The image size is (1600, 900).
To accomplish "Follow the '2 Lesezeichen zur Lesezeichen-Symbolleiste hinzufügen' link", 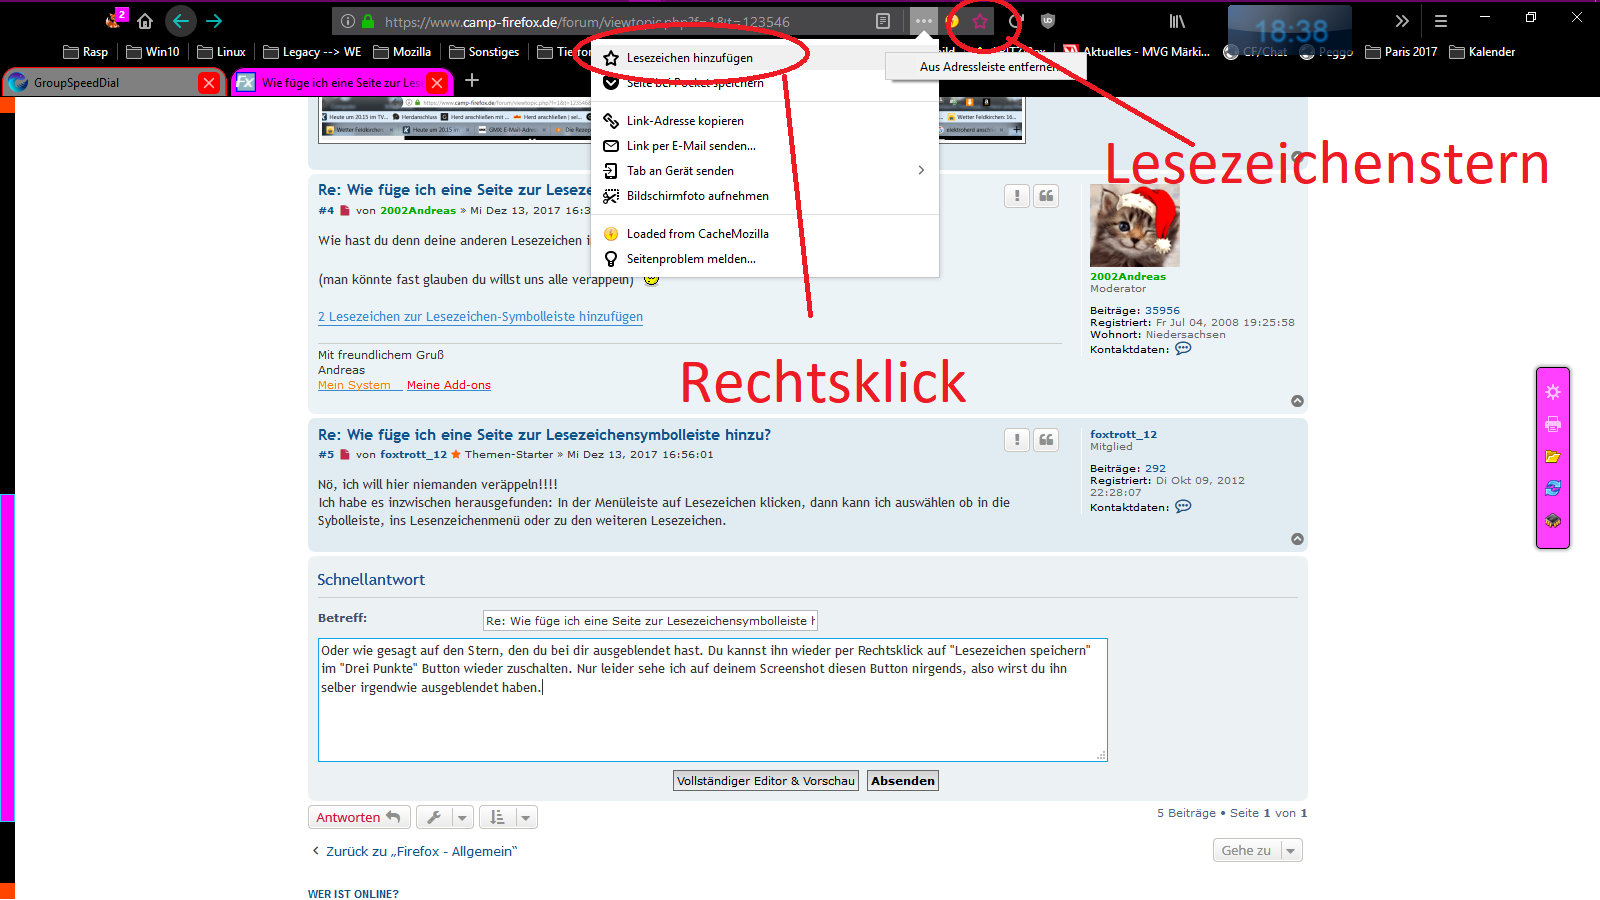I will (480, 317).
